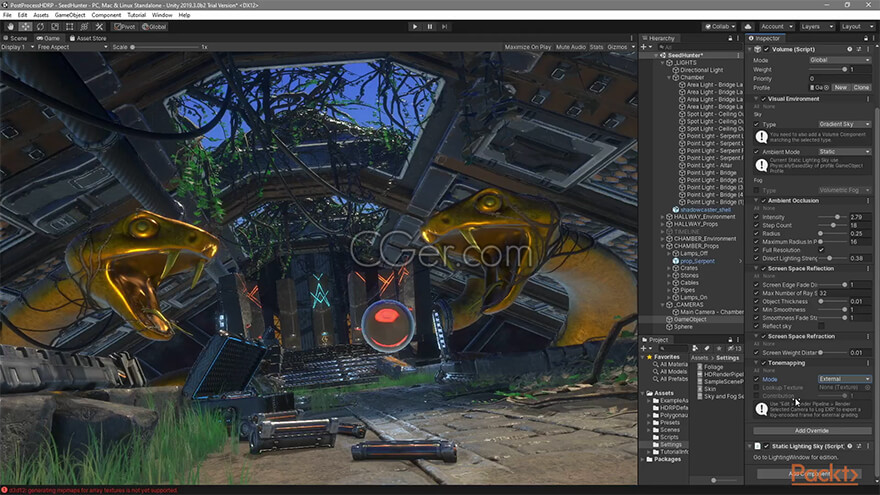Image resolution: width=880 pixels, height=495 pixels.
Task: Open the Static Lighting Sky help icon
Action: [850, 446]
